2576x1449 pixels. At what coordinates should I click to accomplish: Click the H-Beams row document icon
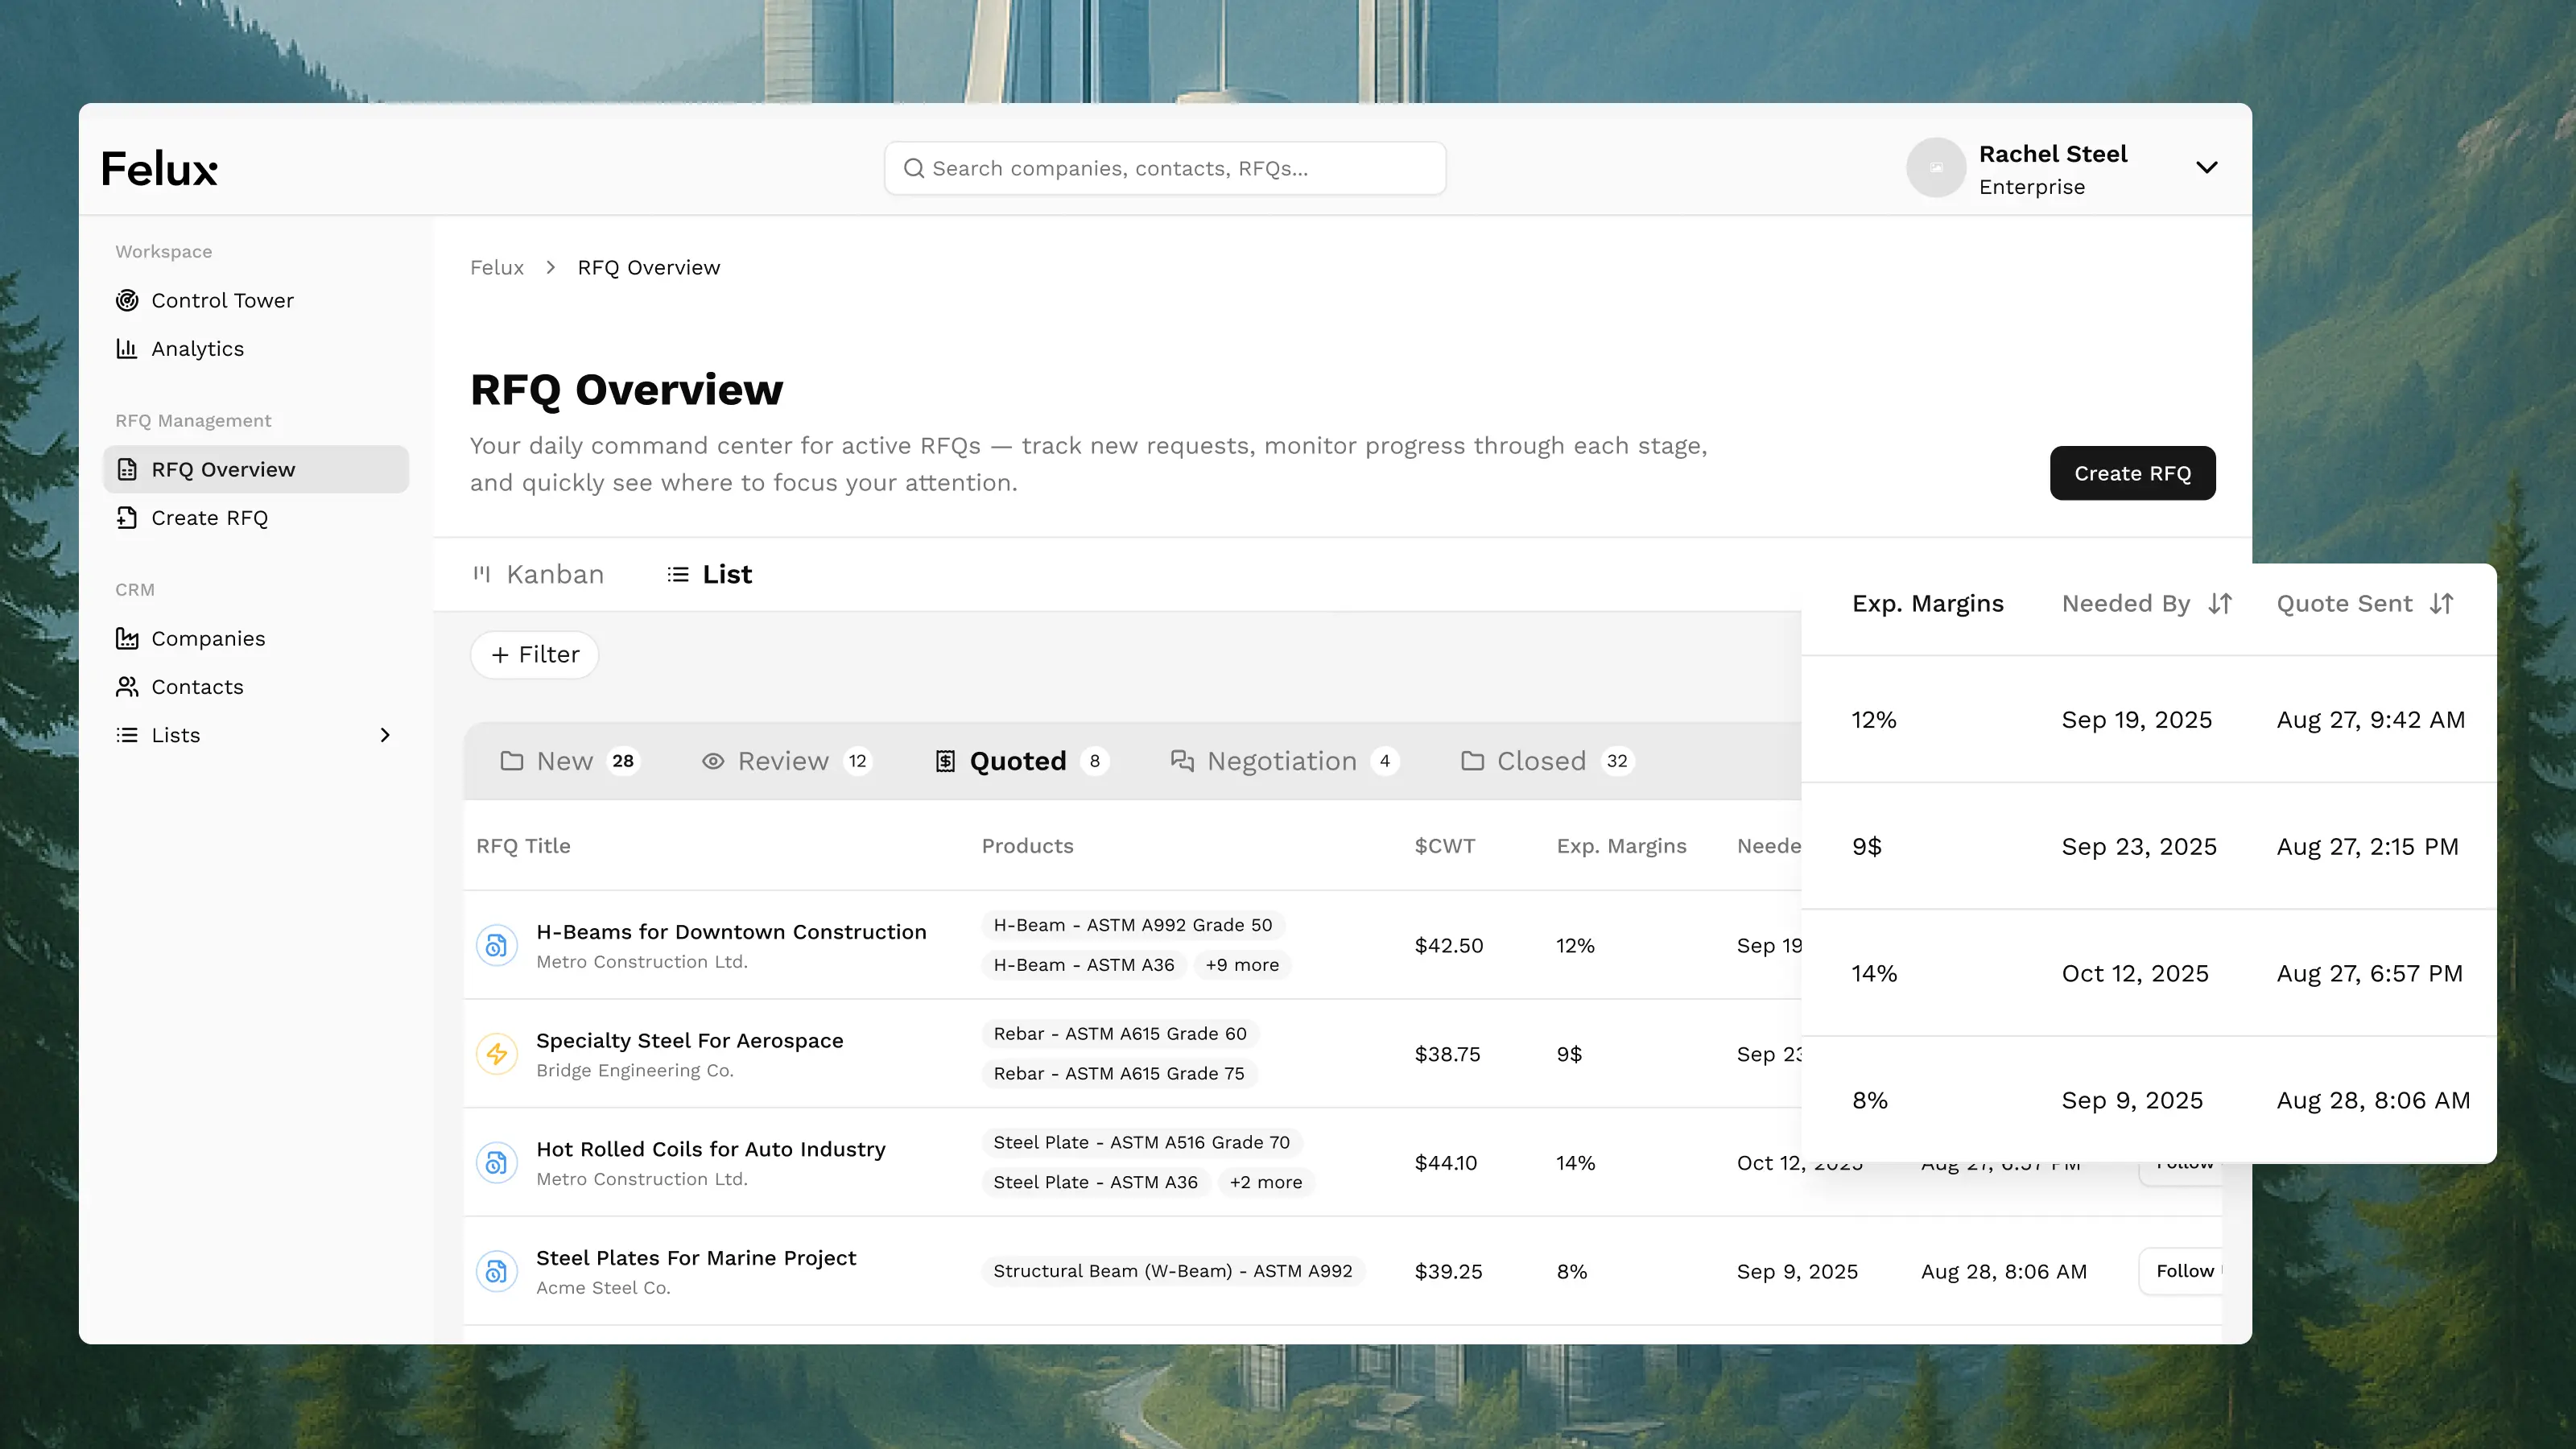(x=496, y=945)
